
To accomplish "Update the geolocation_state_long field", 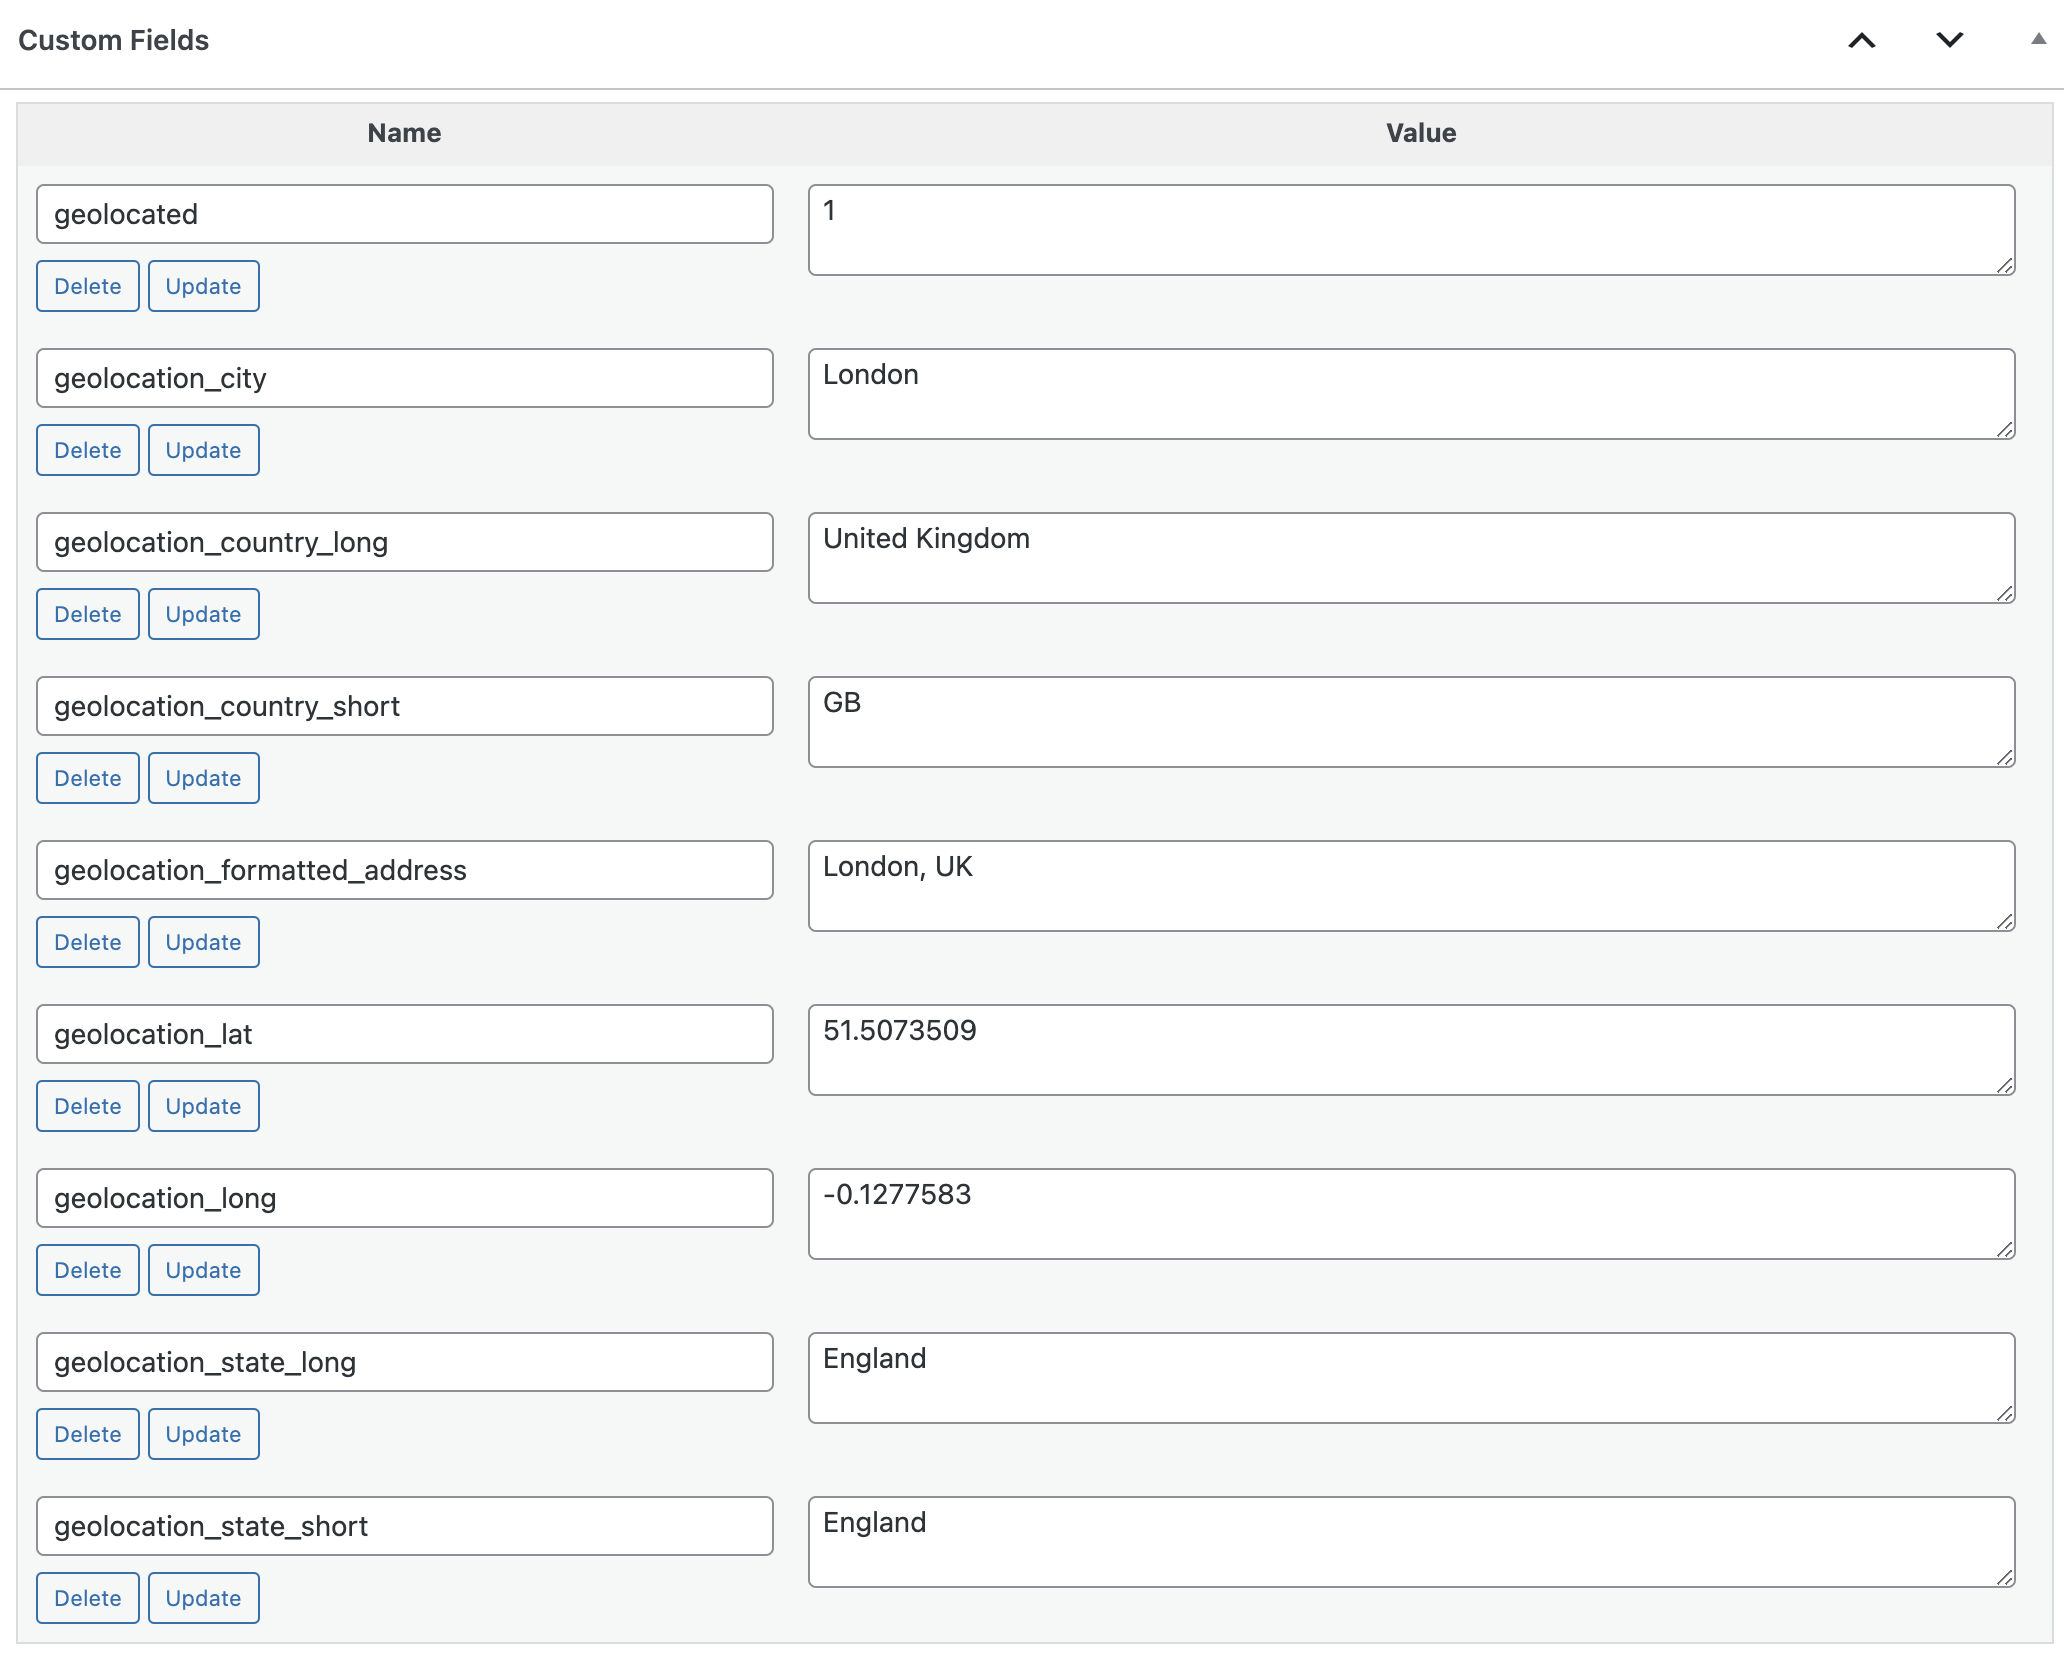I will (x=203, y=1433).
